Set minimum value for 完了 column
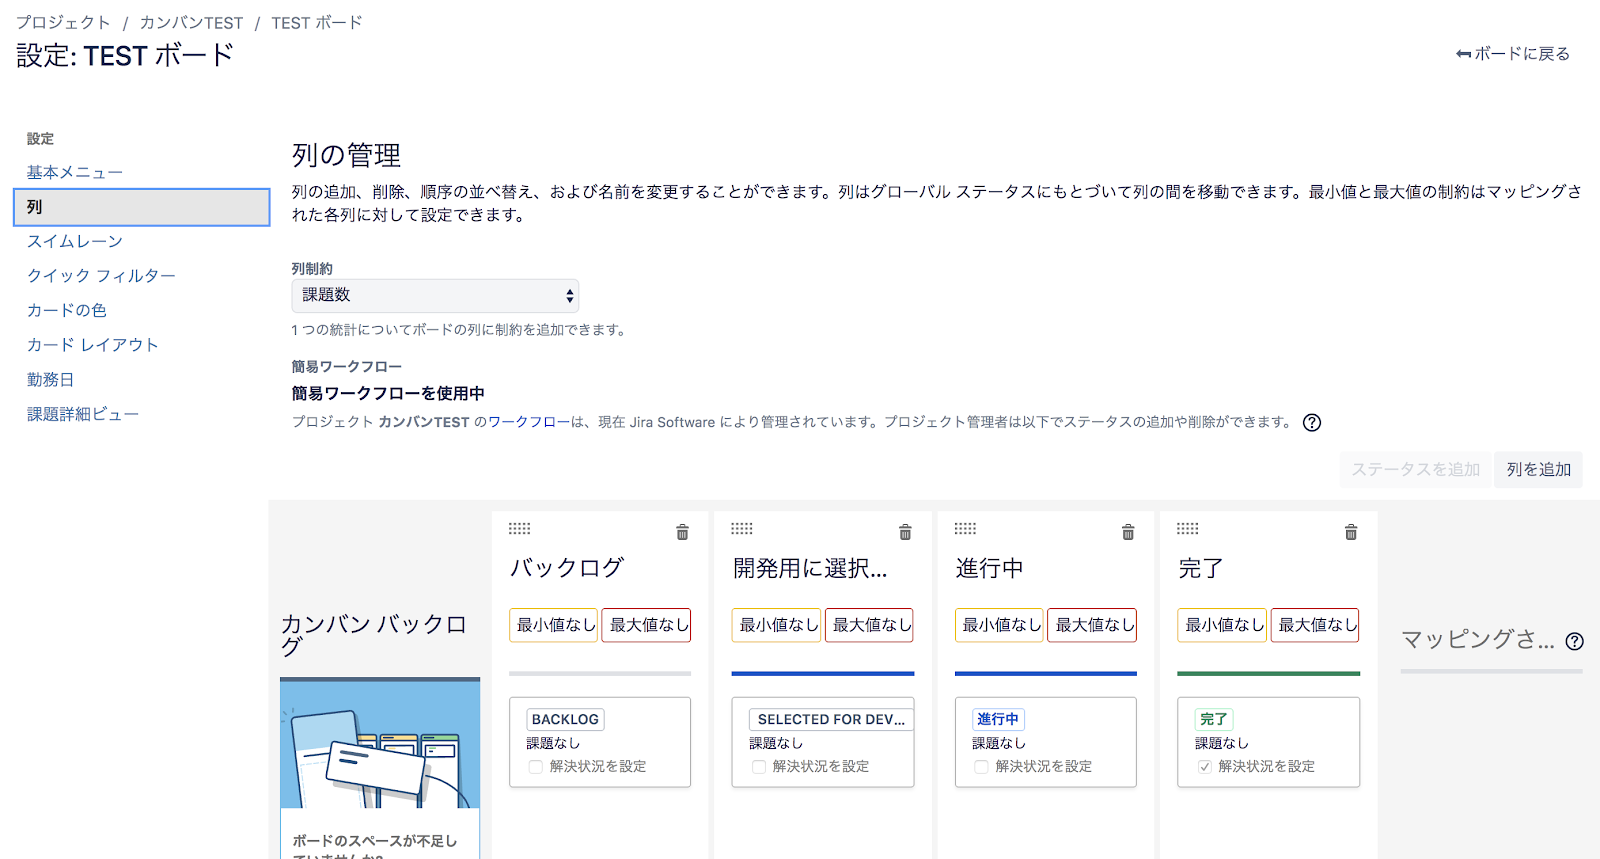1600x859 pixels. pyautogui.click(x=1222, y=625)
